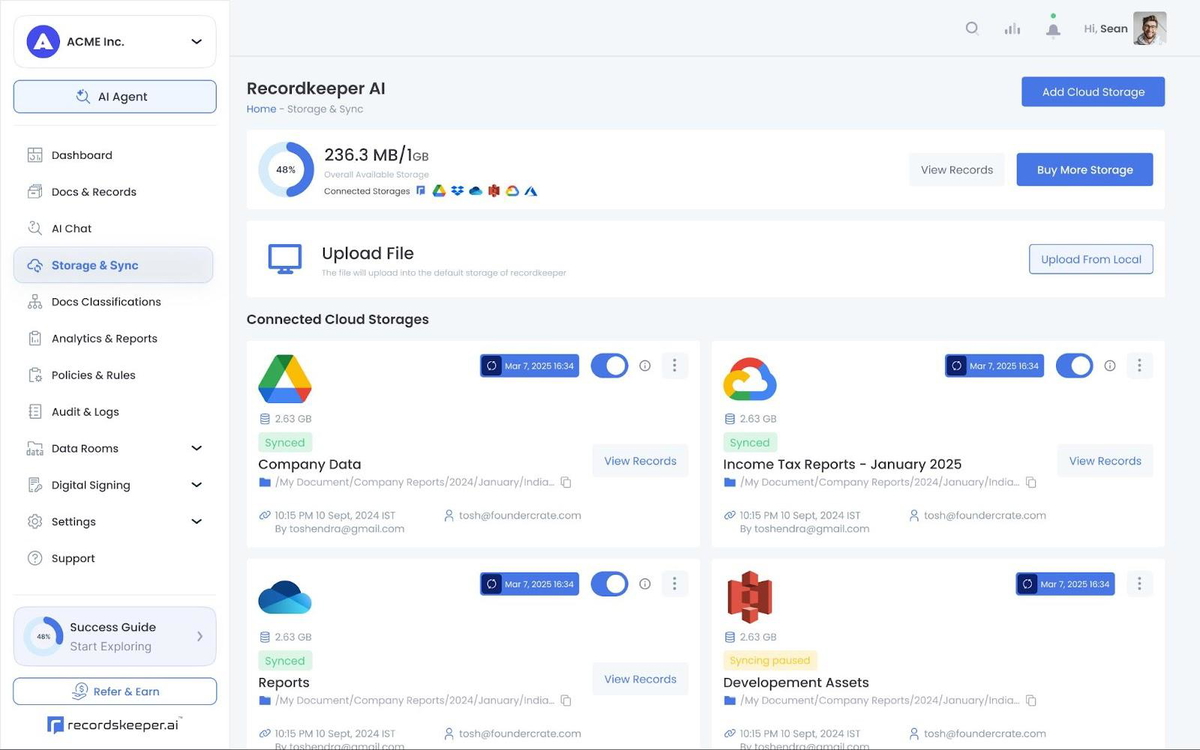Open three-dot menu on Reports card
The height and width of the screenshot is (750, 1200).
tap(674, 584)
